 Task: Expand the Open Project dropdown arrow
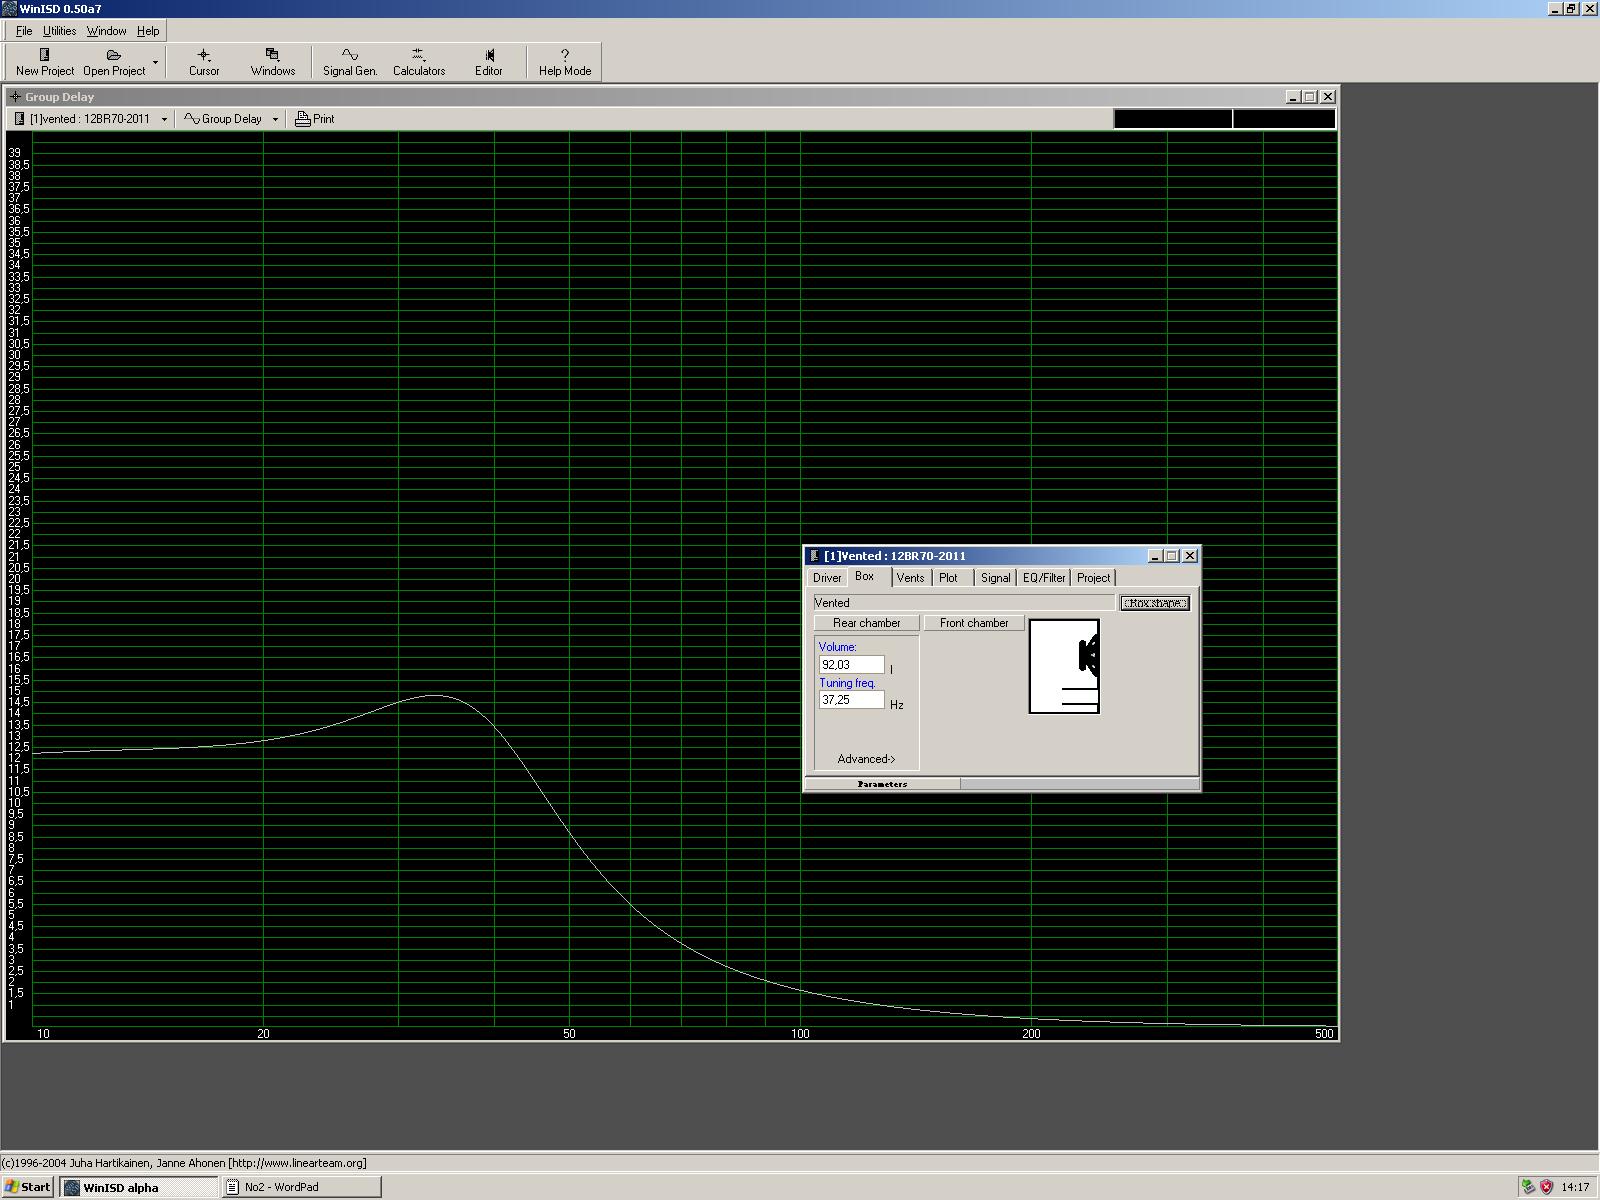tap(155, 62)
